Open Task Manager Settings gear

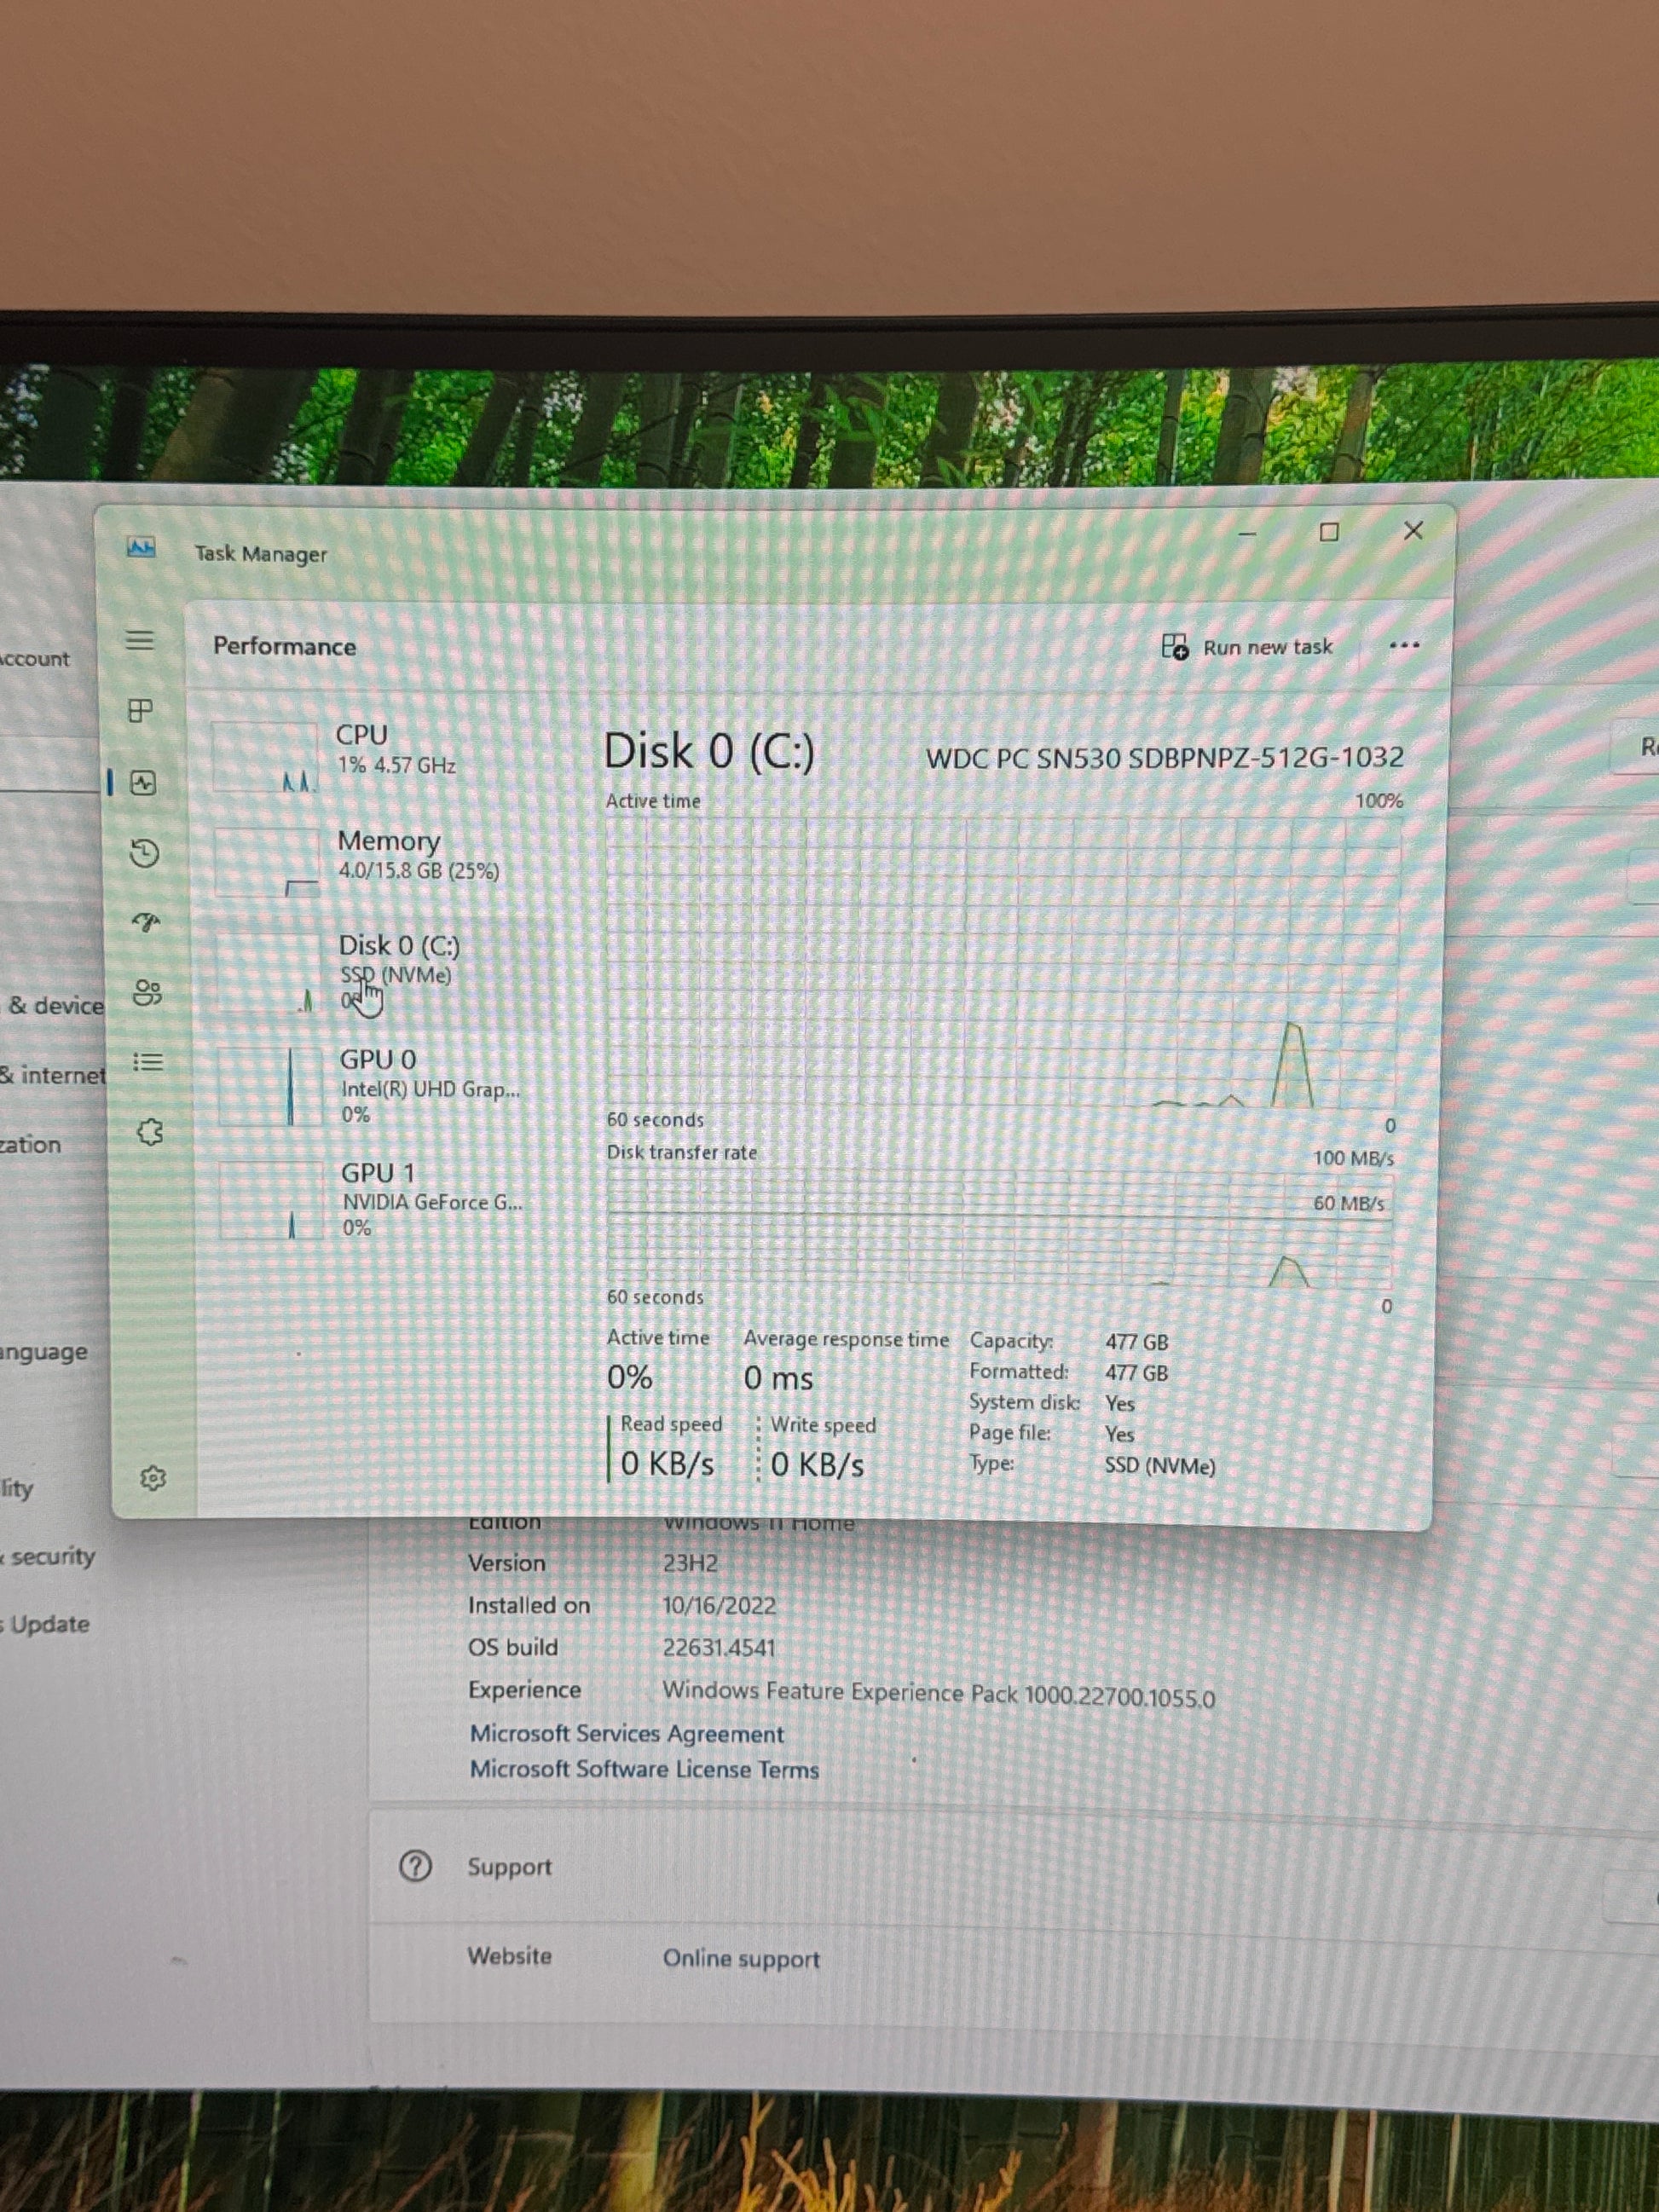153,1478
